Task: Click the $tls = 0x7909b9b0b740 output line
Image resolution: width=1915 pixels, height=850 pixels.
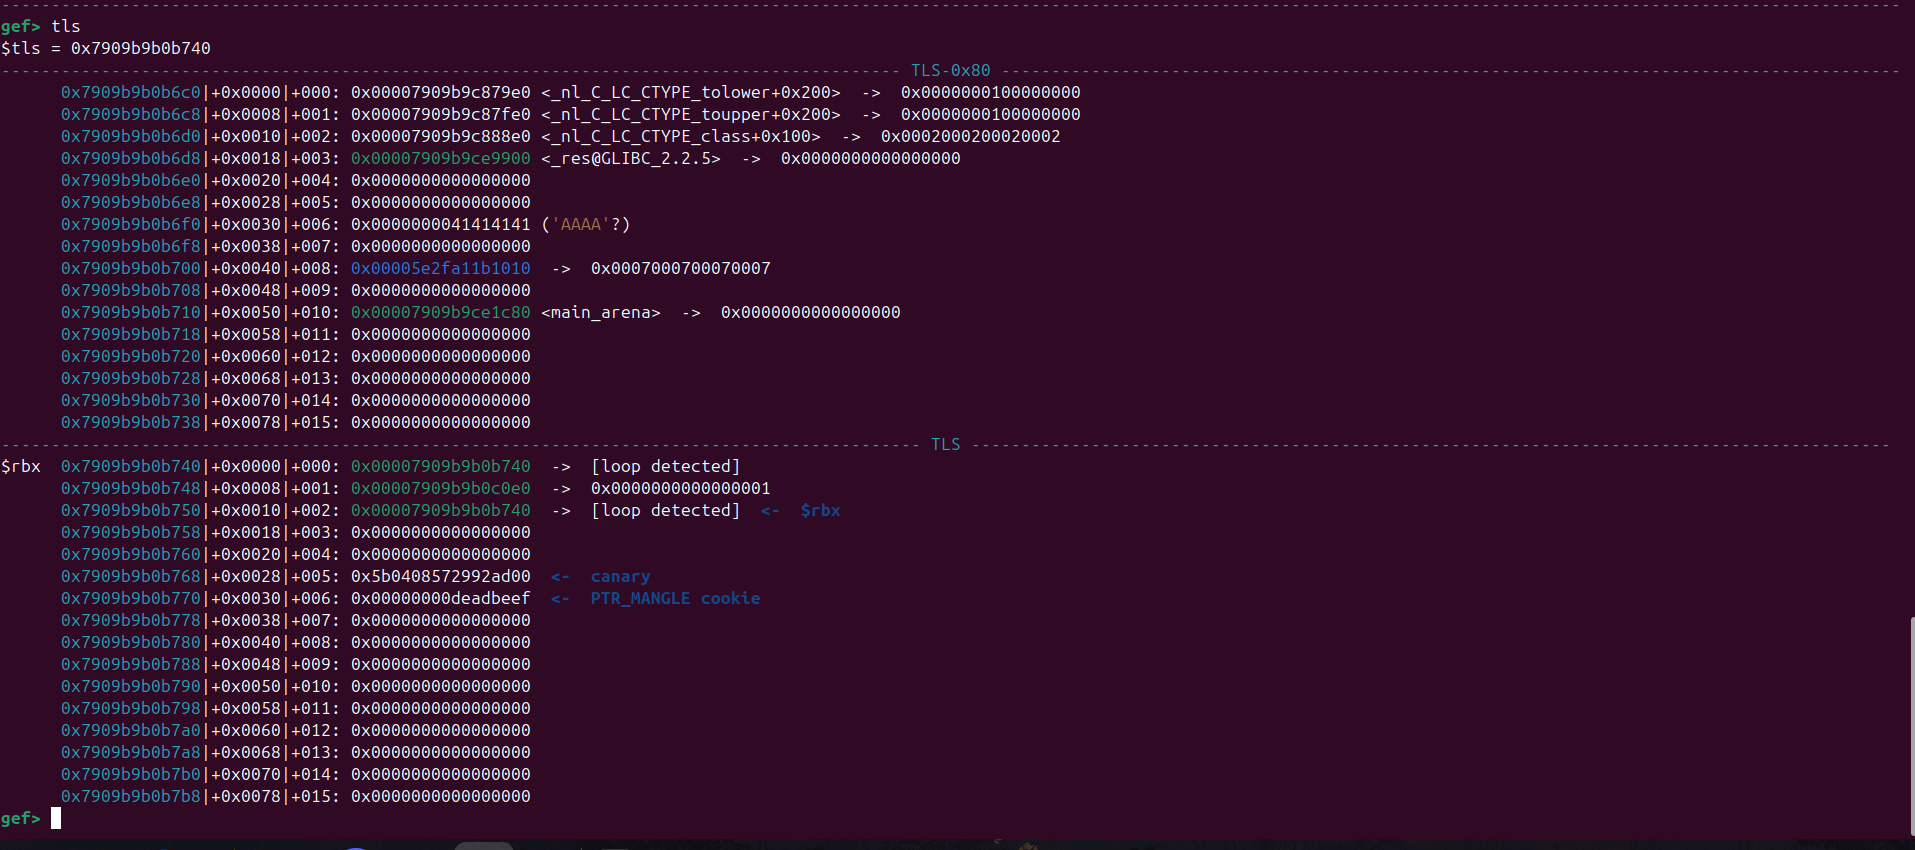Action: point(106,48)
